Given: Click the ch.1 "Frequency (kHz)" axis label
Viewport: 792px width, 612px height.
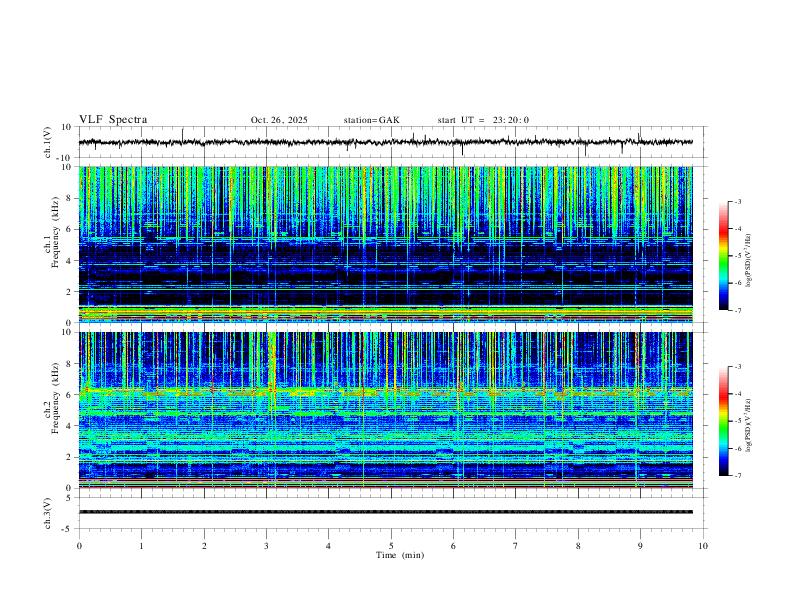Looking at the screenshot, I should click(55, 232).
